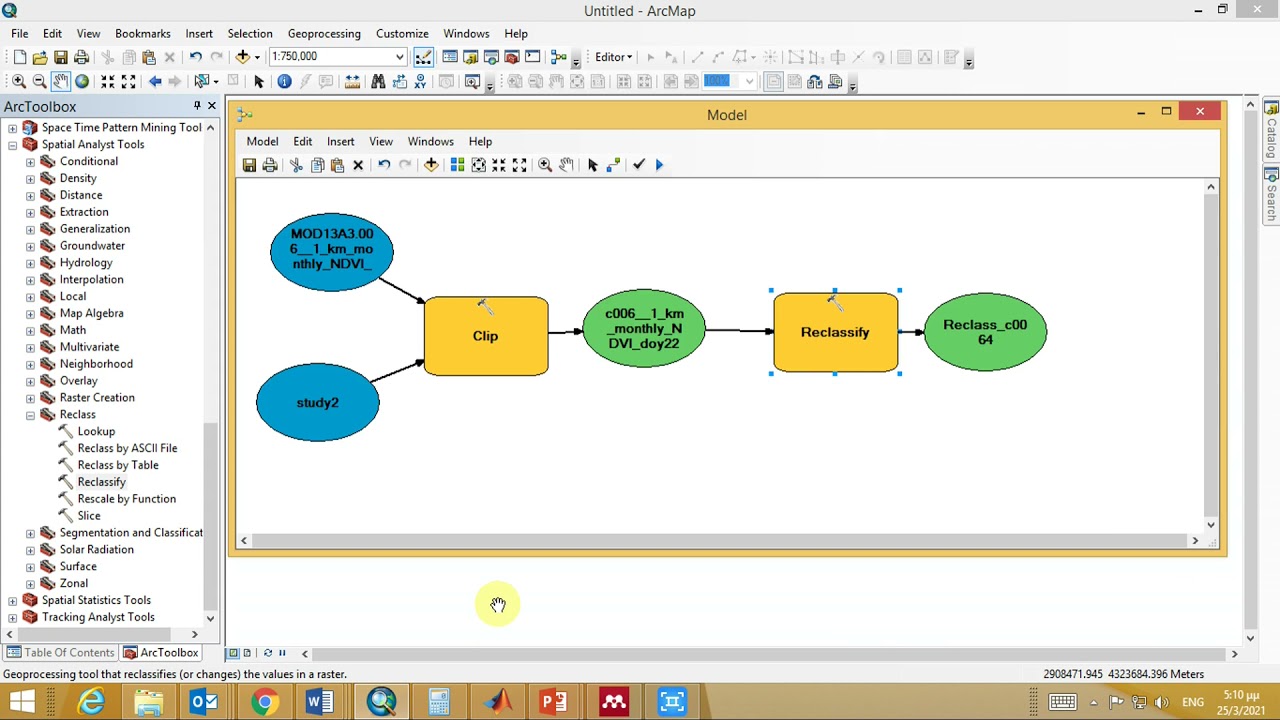1280x720 pixels.
Task: Open Word from the taskbar
Action: pyautogui.click(x=320, y=702)
